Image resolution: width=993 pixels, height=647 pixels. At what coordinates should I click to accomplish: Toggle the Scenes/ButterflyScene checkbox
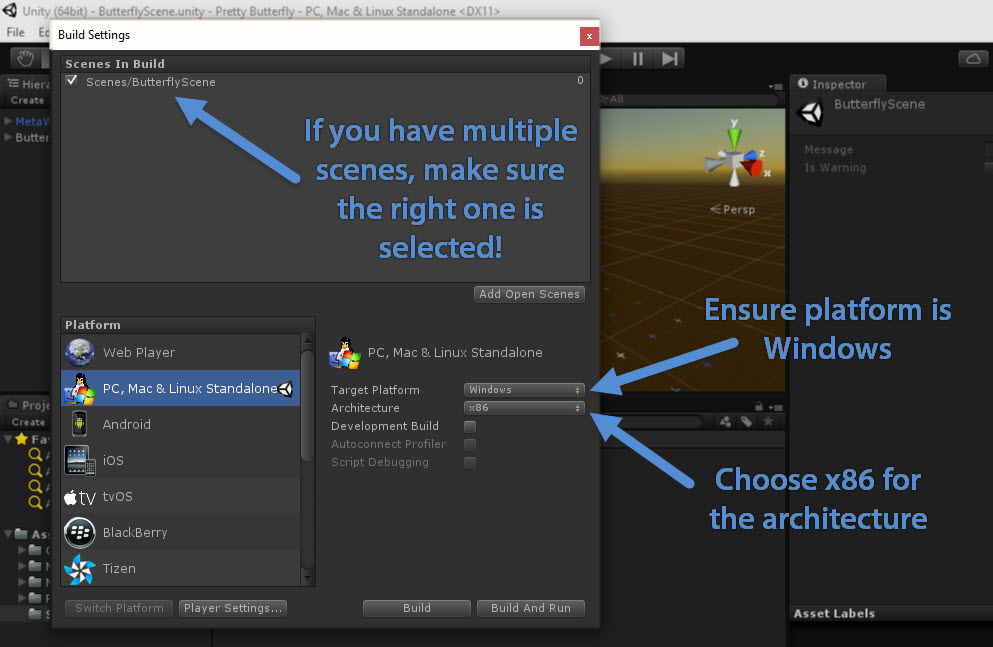72,81
